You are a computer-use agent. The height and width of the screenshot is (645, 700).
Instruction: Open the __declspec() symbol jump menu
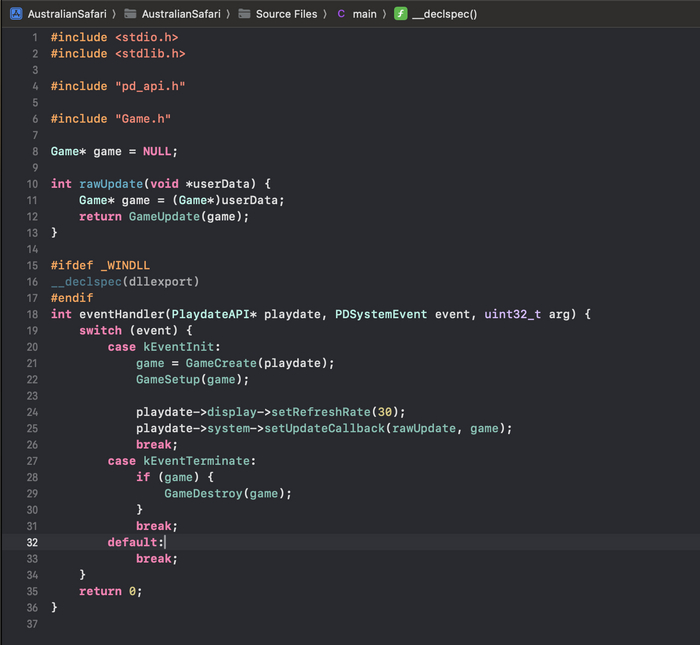point(445,14)
